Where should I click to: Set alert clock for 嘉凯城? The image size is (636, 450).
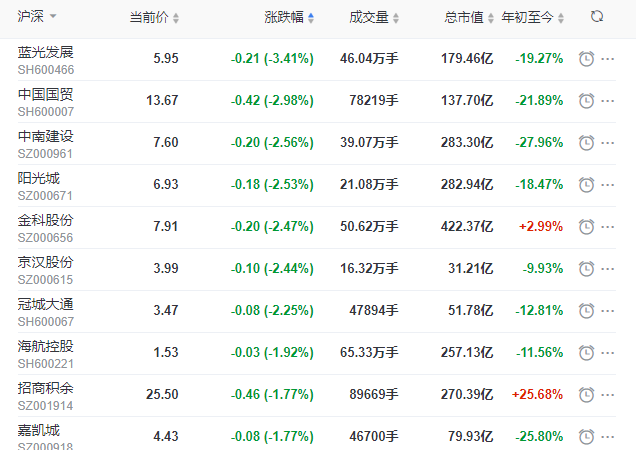[586, 437]
